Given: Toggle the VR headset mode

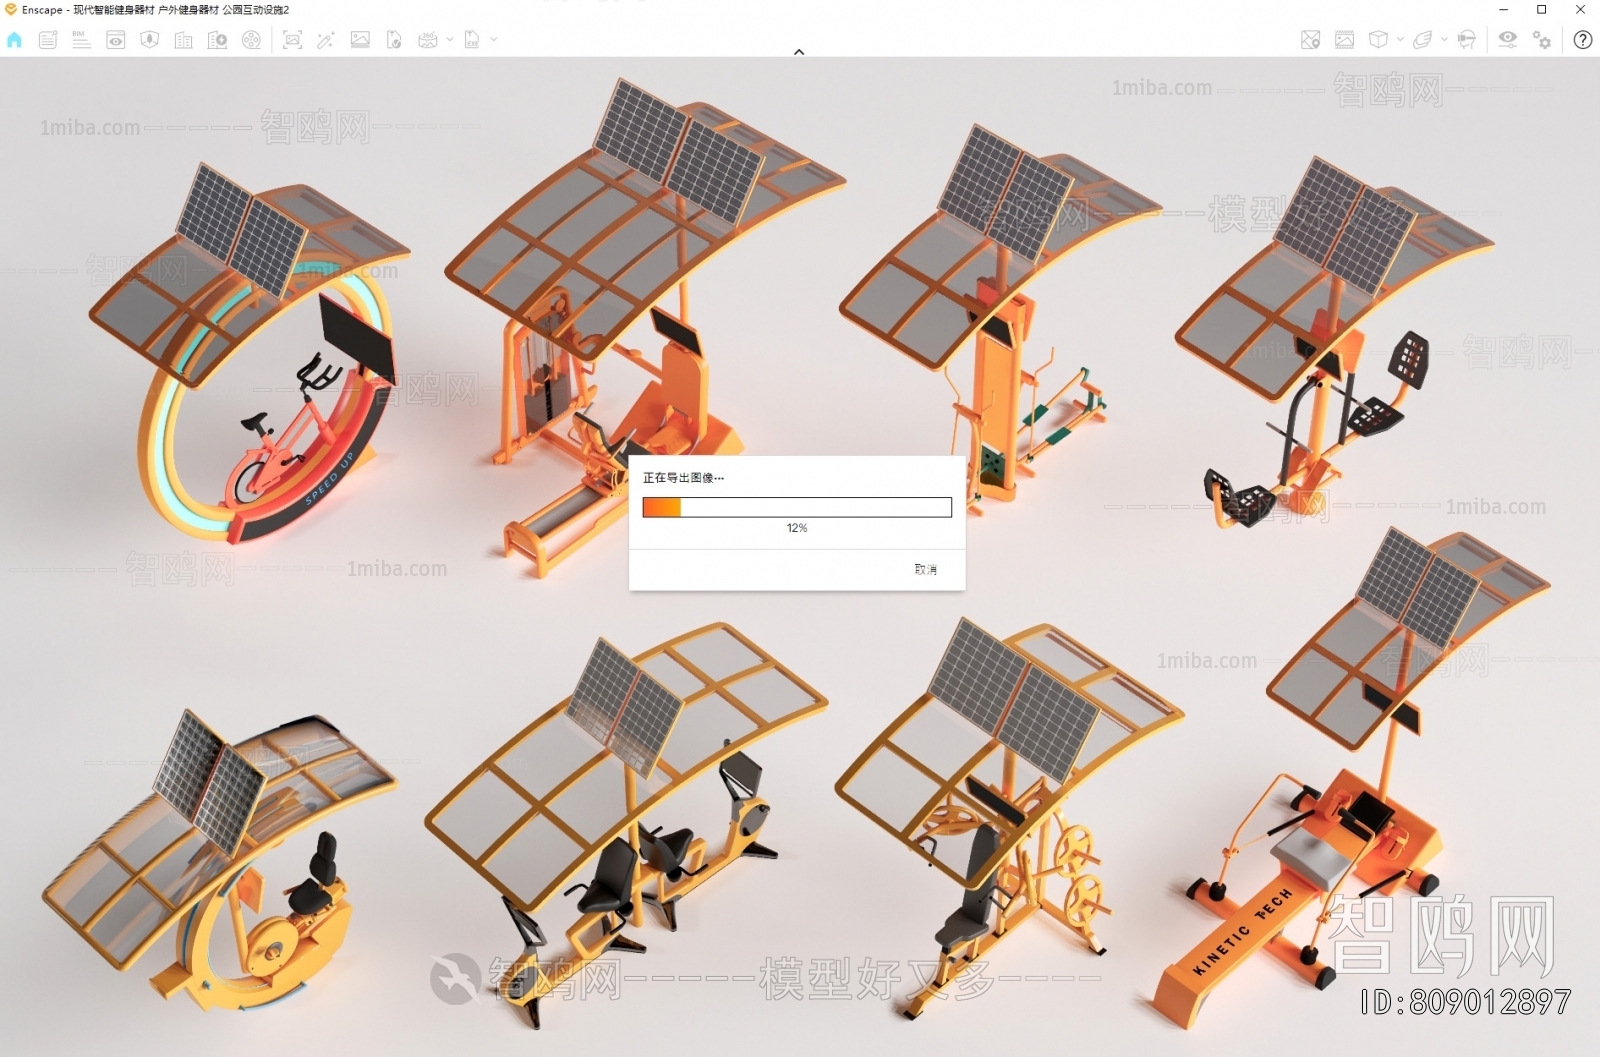Looking at the screenshot, I should pos(1466,40).
